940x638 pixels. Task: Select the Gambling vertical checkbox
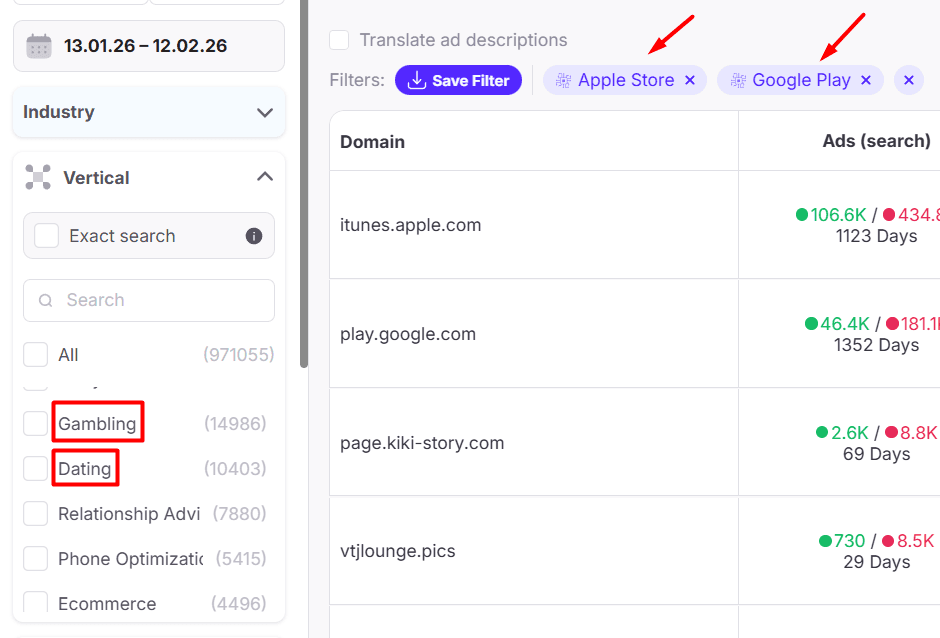click(x=35, y=423)
